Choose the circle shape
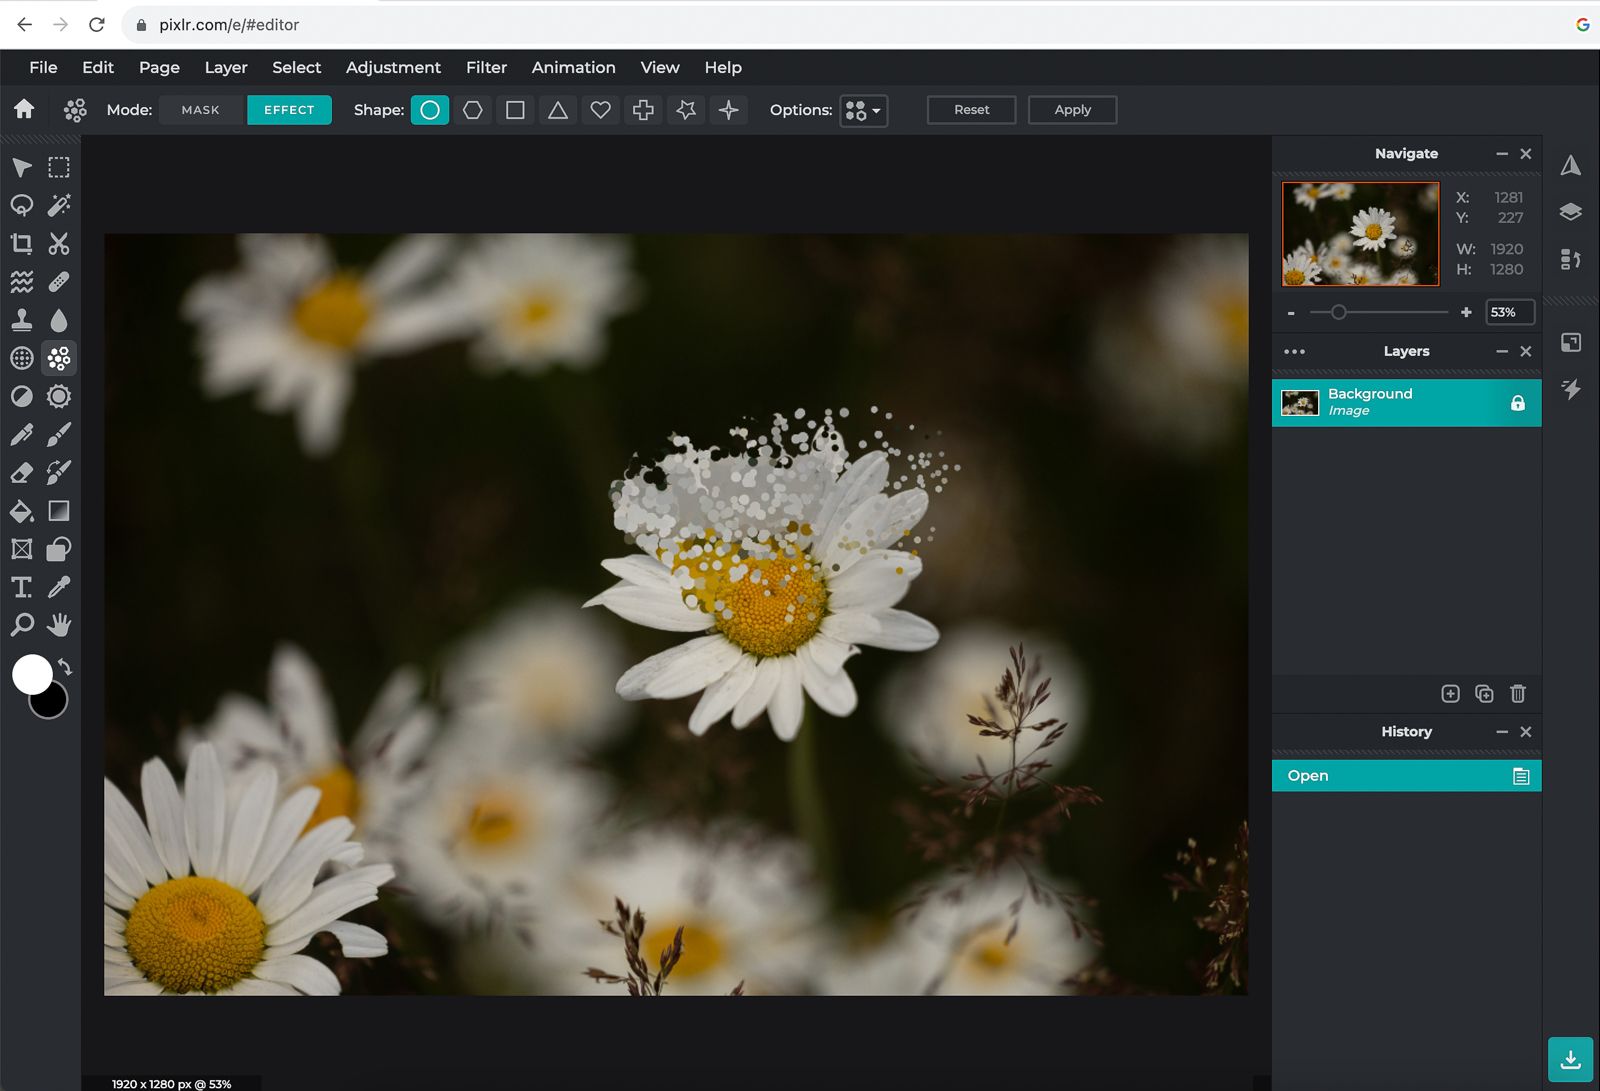 click(x=430, y=110)
